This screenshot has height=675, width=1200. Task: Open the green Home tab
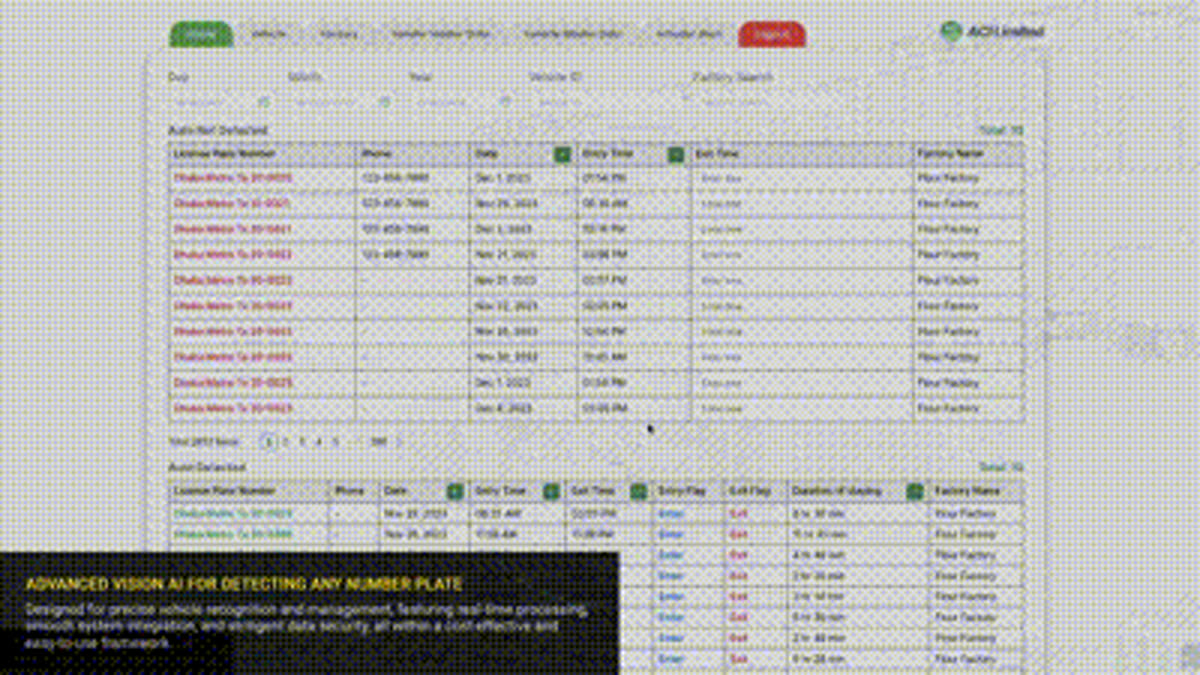pos(201,34)
